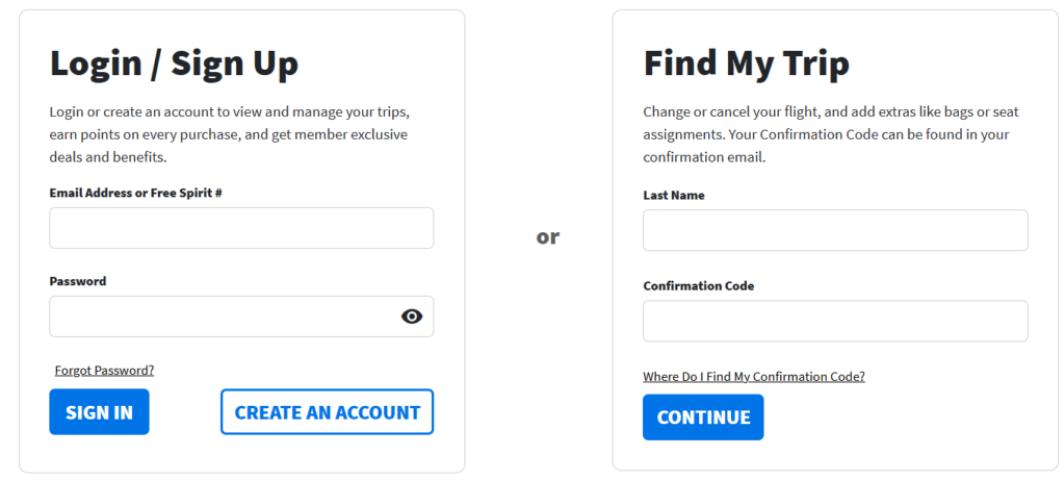Select the Last Name text field

tap(835, 230)
